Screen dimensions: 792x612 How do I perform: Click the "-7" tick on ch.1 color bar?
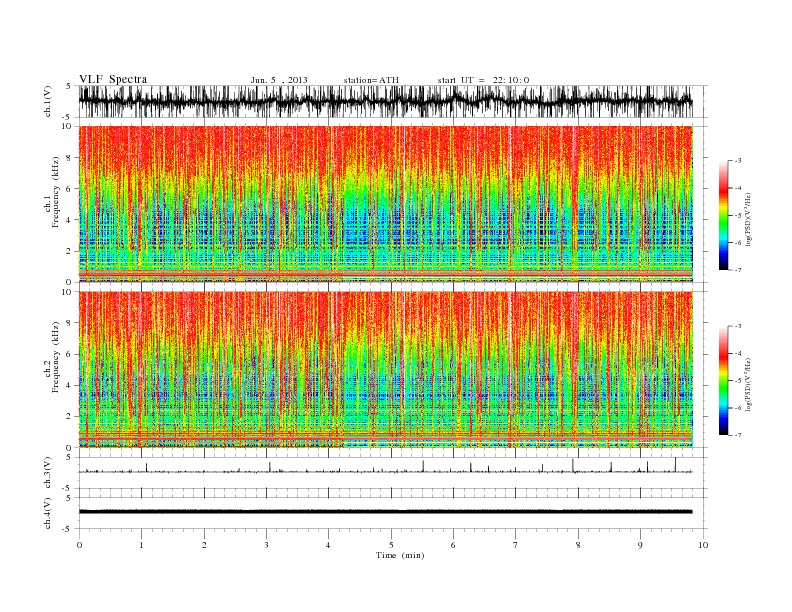738,271
